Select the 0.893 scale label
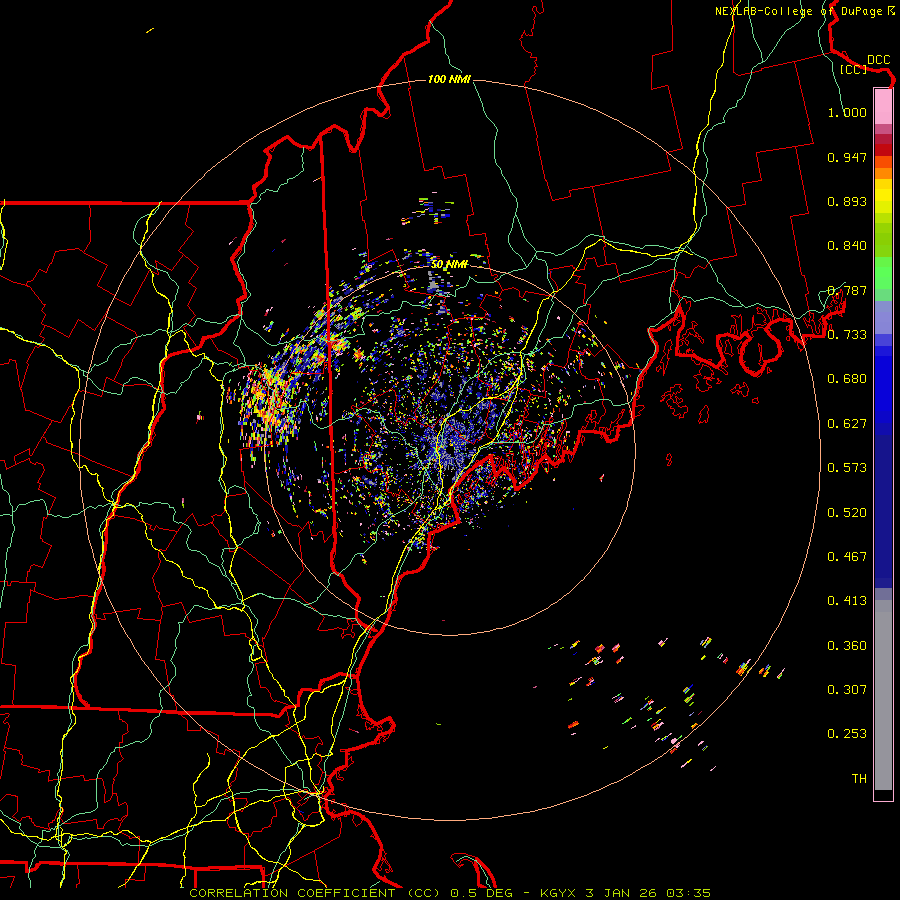 tap(847, 201)
